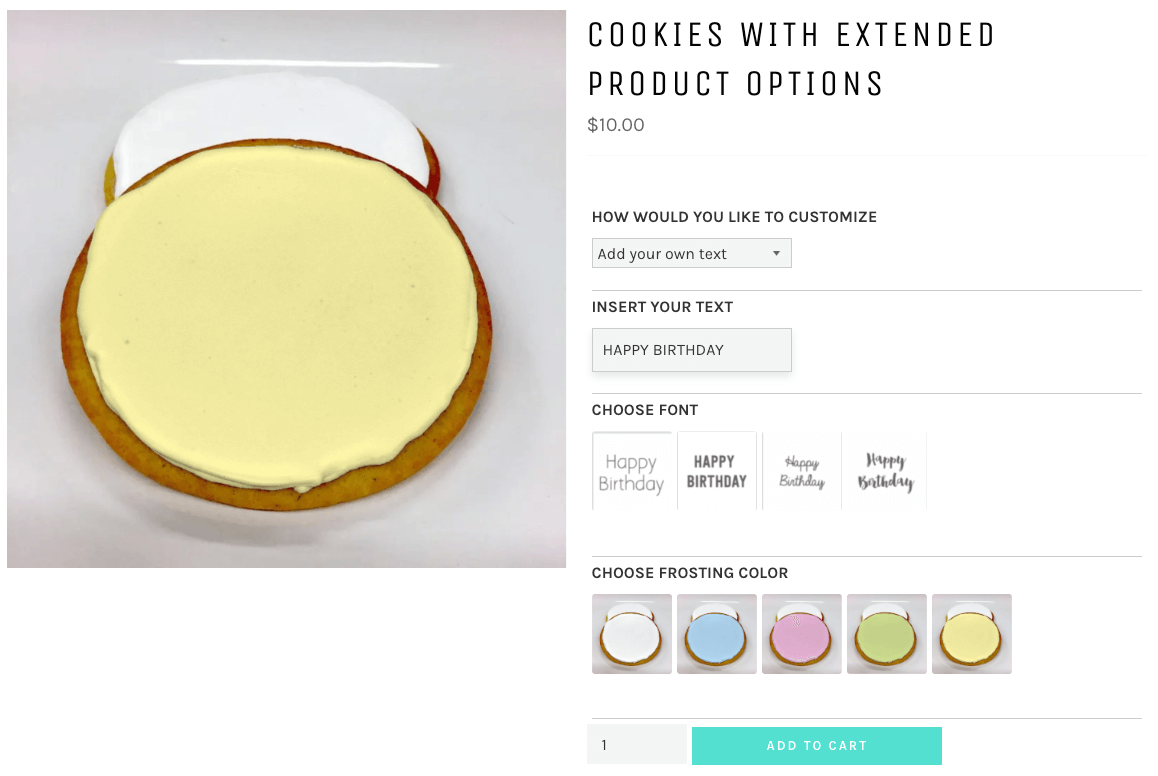
Task: Pick the pink frosting cookie swatch
Action: 802,634
